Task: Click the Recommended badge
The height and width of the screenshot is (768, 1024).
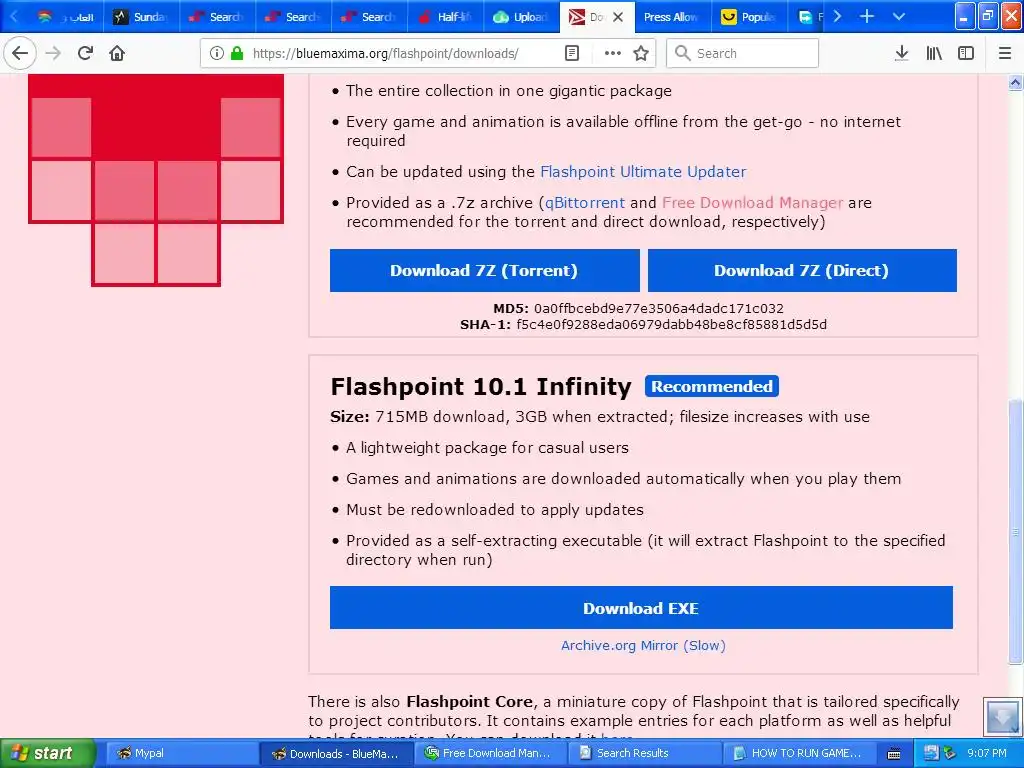Action: (x=712, y=386)
